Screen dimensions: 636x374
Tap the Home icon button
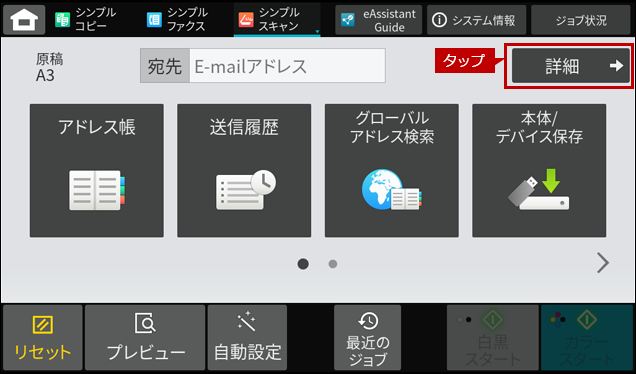tap(24, 19)
